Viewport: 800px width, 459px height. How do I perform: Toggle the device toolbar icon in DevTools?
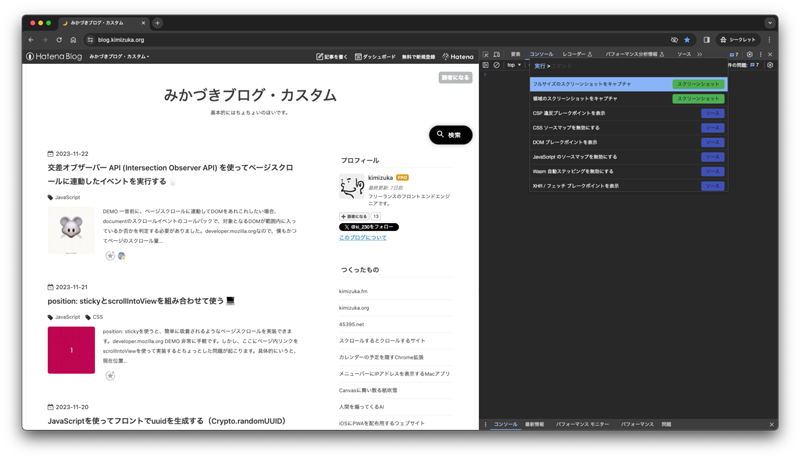496,54
